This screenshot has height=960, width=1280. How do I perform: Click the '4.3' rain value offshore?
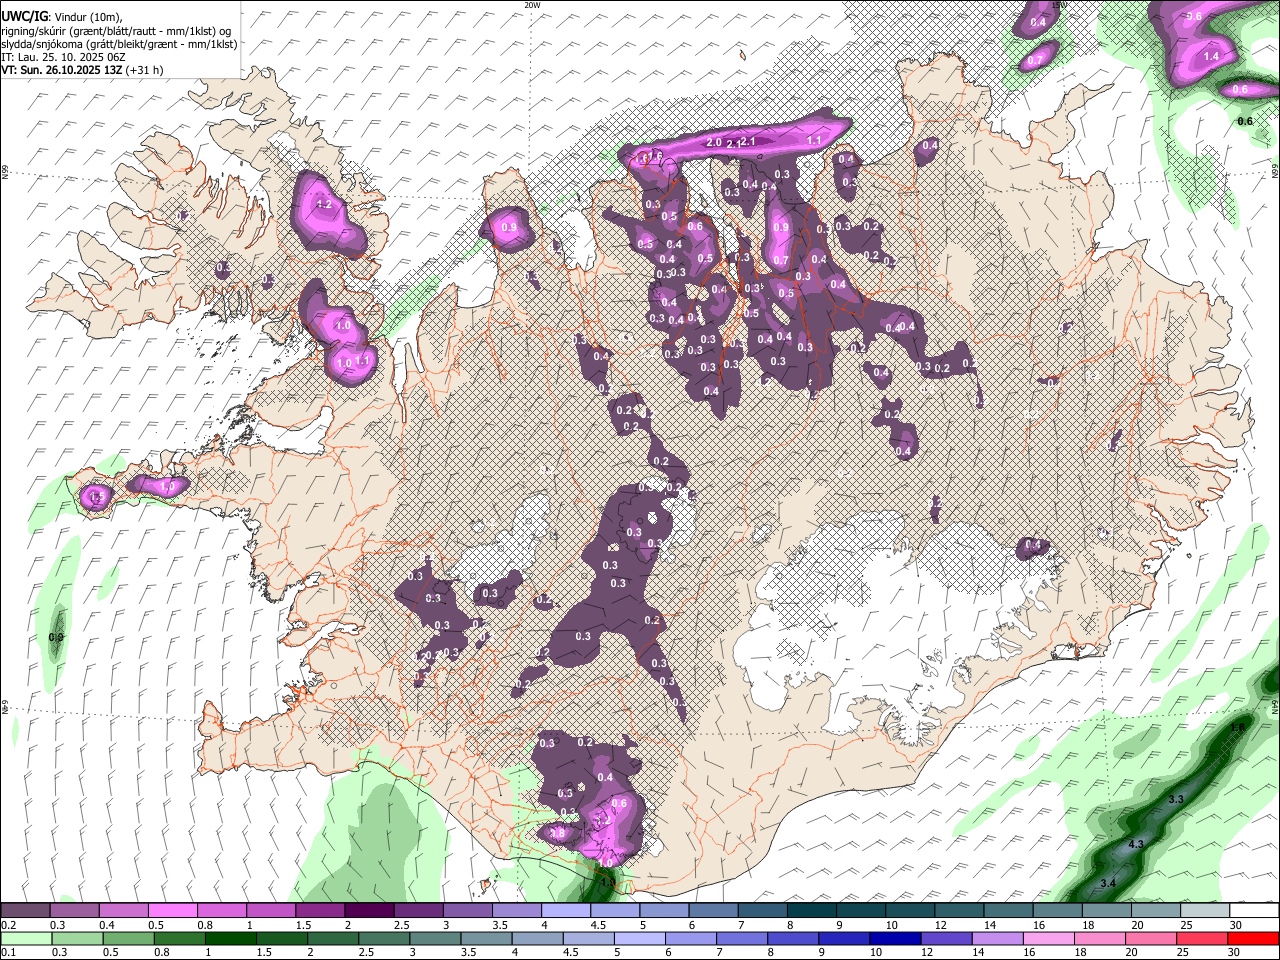pos(1136,845)
